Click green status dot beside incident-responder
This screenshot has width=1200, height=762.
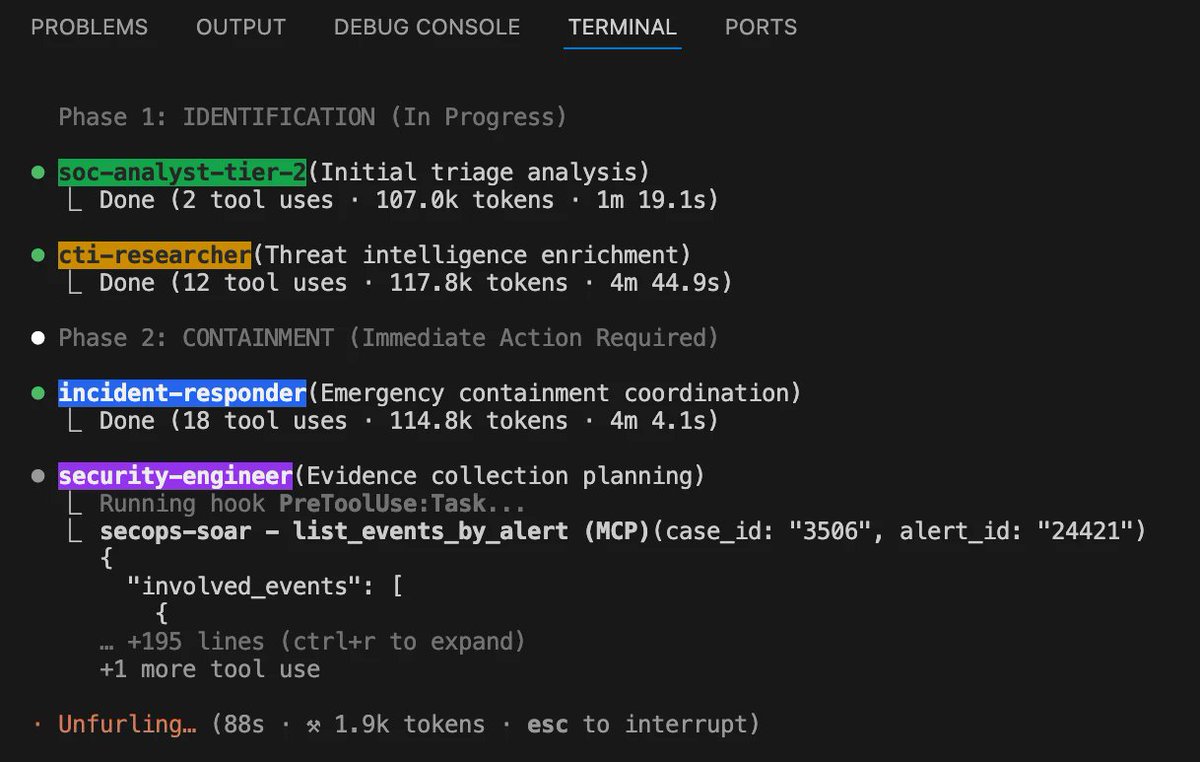38,394
